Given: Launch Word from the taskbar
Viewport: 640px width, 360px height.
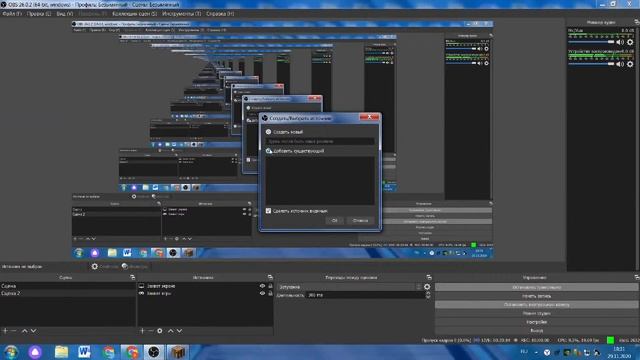Looking at the screenshot, I should pyautogui.click(x=84, y=352).
